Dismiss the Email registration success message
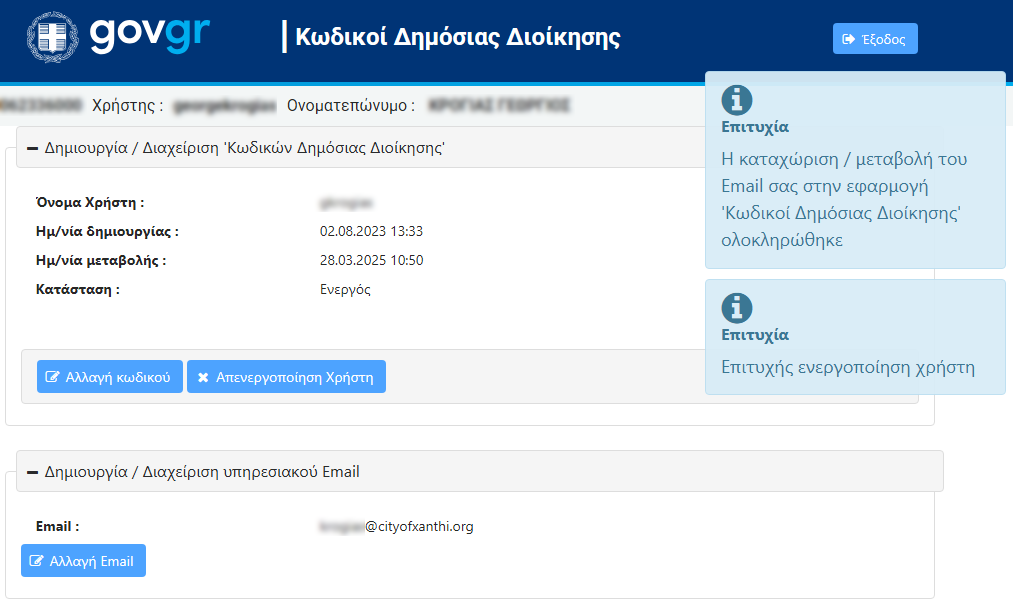This screenshot has width=1013, height=615. 854,200
